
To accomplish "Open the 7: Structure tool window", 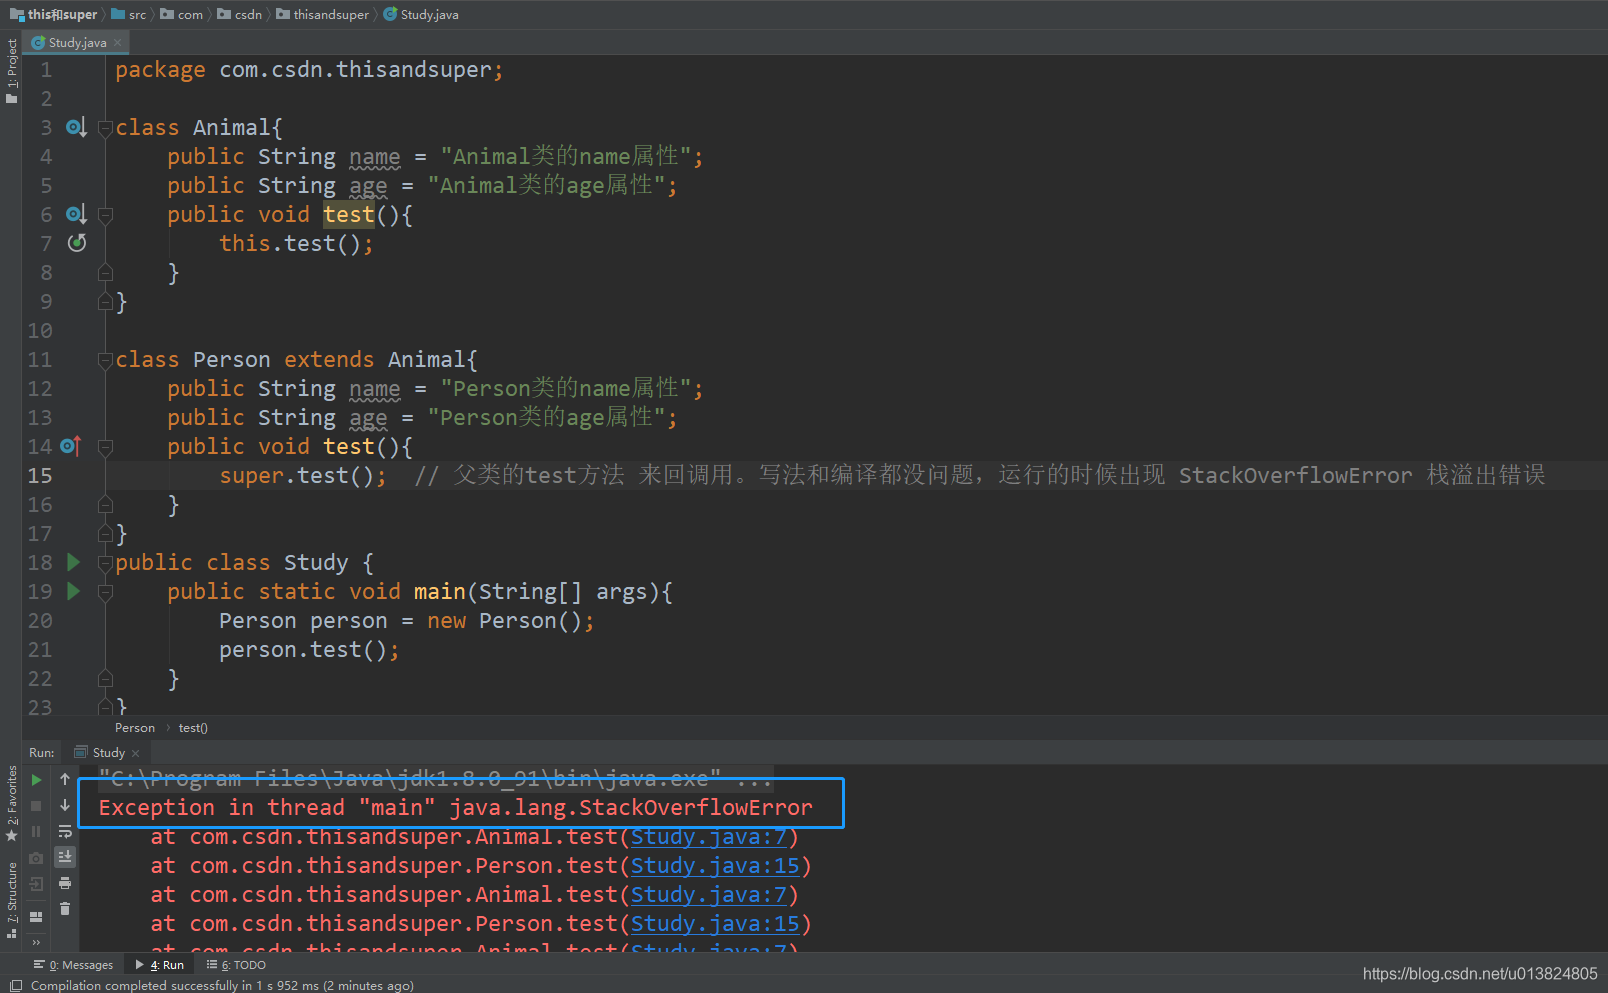I will pyautogui.click(x=11, y=899).
